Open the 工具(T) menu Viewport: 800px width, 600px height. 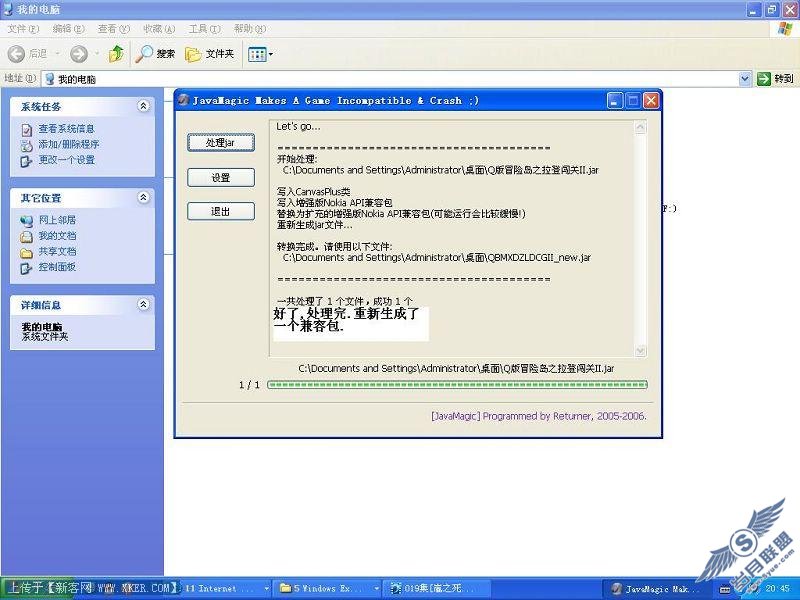click(x=205, y=29)
